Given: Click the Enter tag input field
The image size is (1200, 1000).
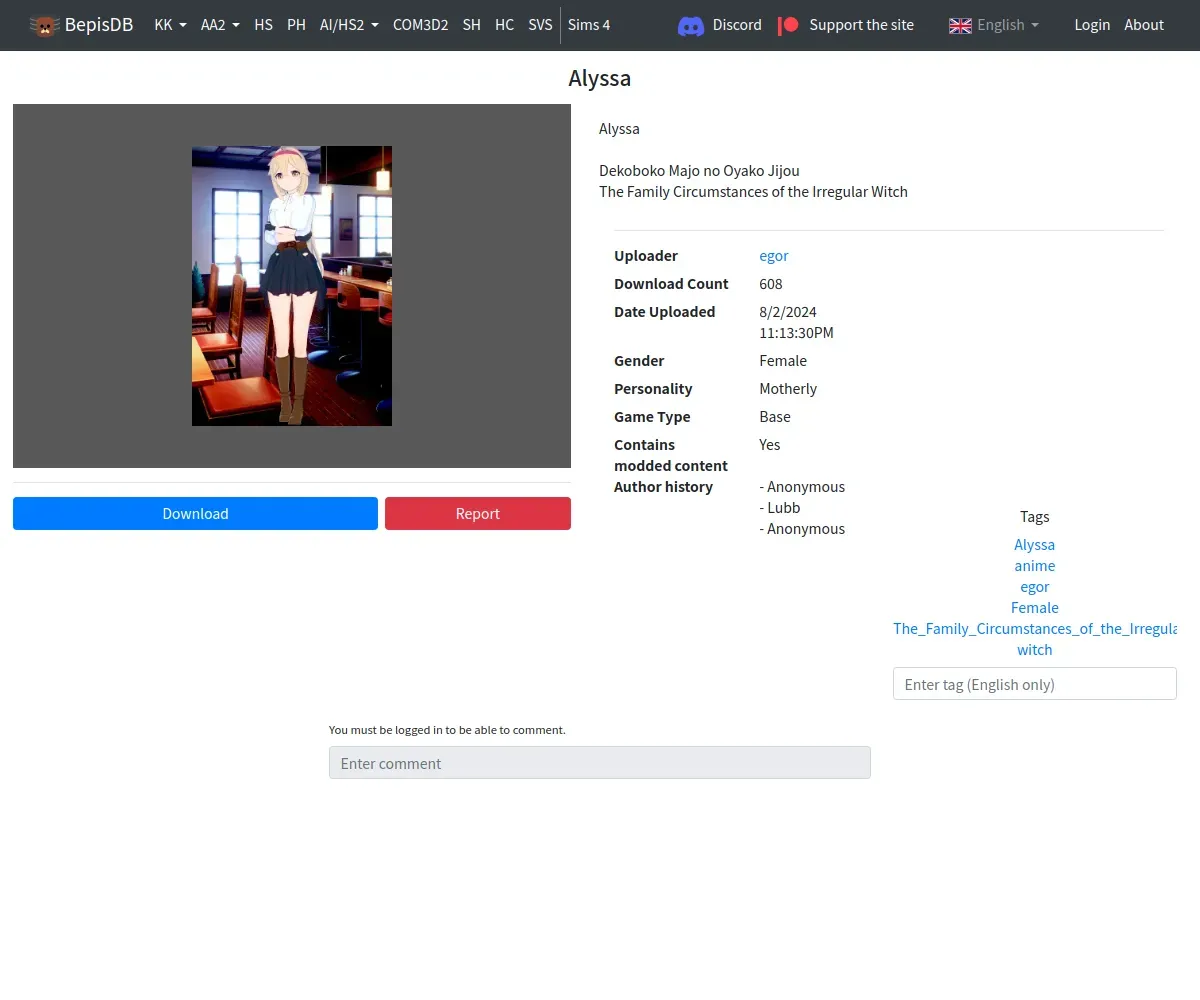Looking at the screenshot, I should click(x=1034, y=684).
